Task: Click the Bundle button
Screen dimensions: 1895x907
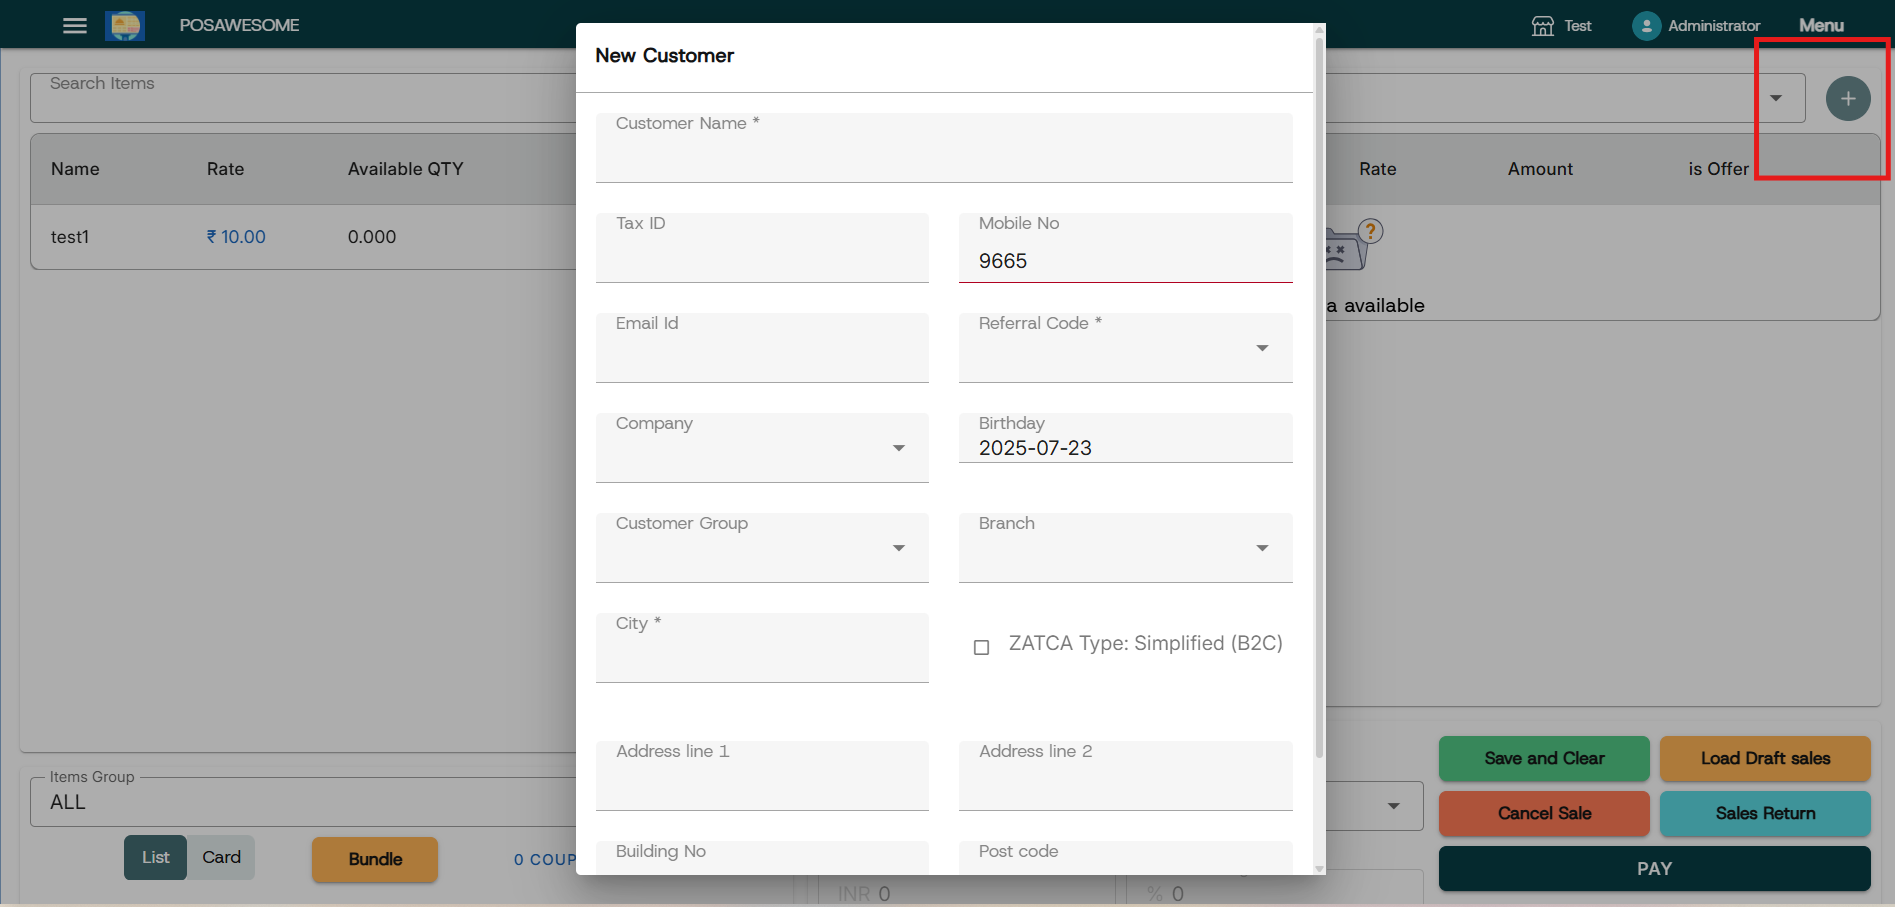Action: pyautogui.click(x=375, y=859)
